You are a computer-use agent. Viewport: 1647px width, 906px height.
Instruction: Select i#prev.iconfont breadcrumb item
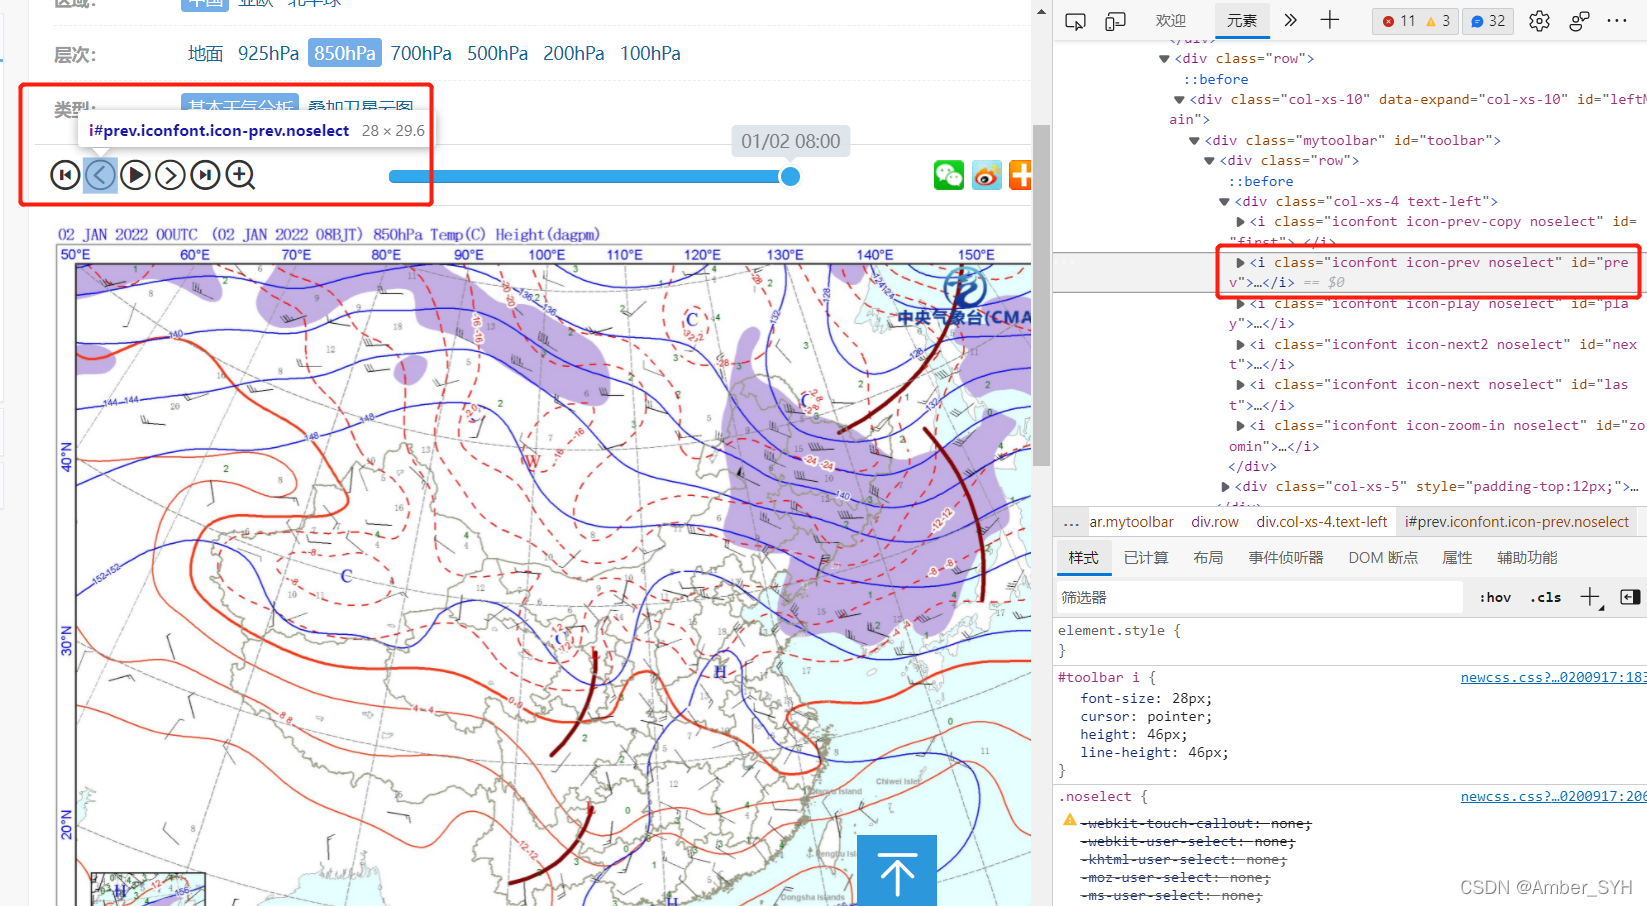point(1517,522)
